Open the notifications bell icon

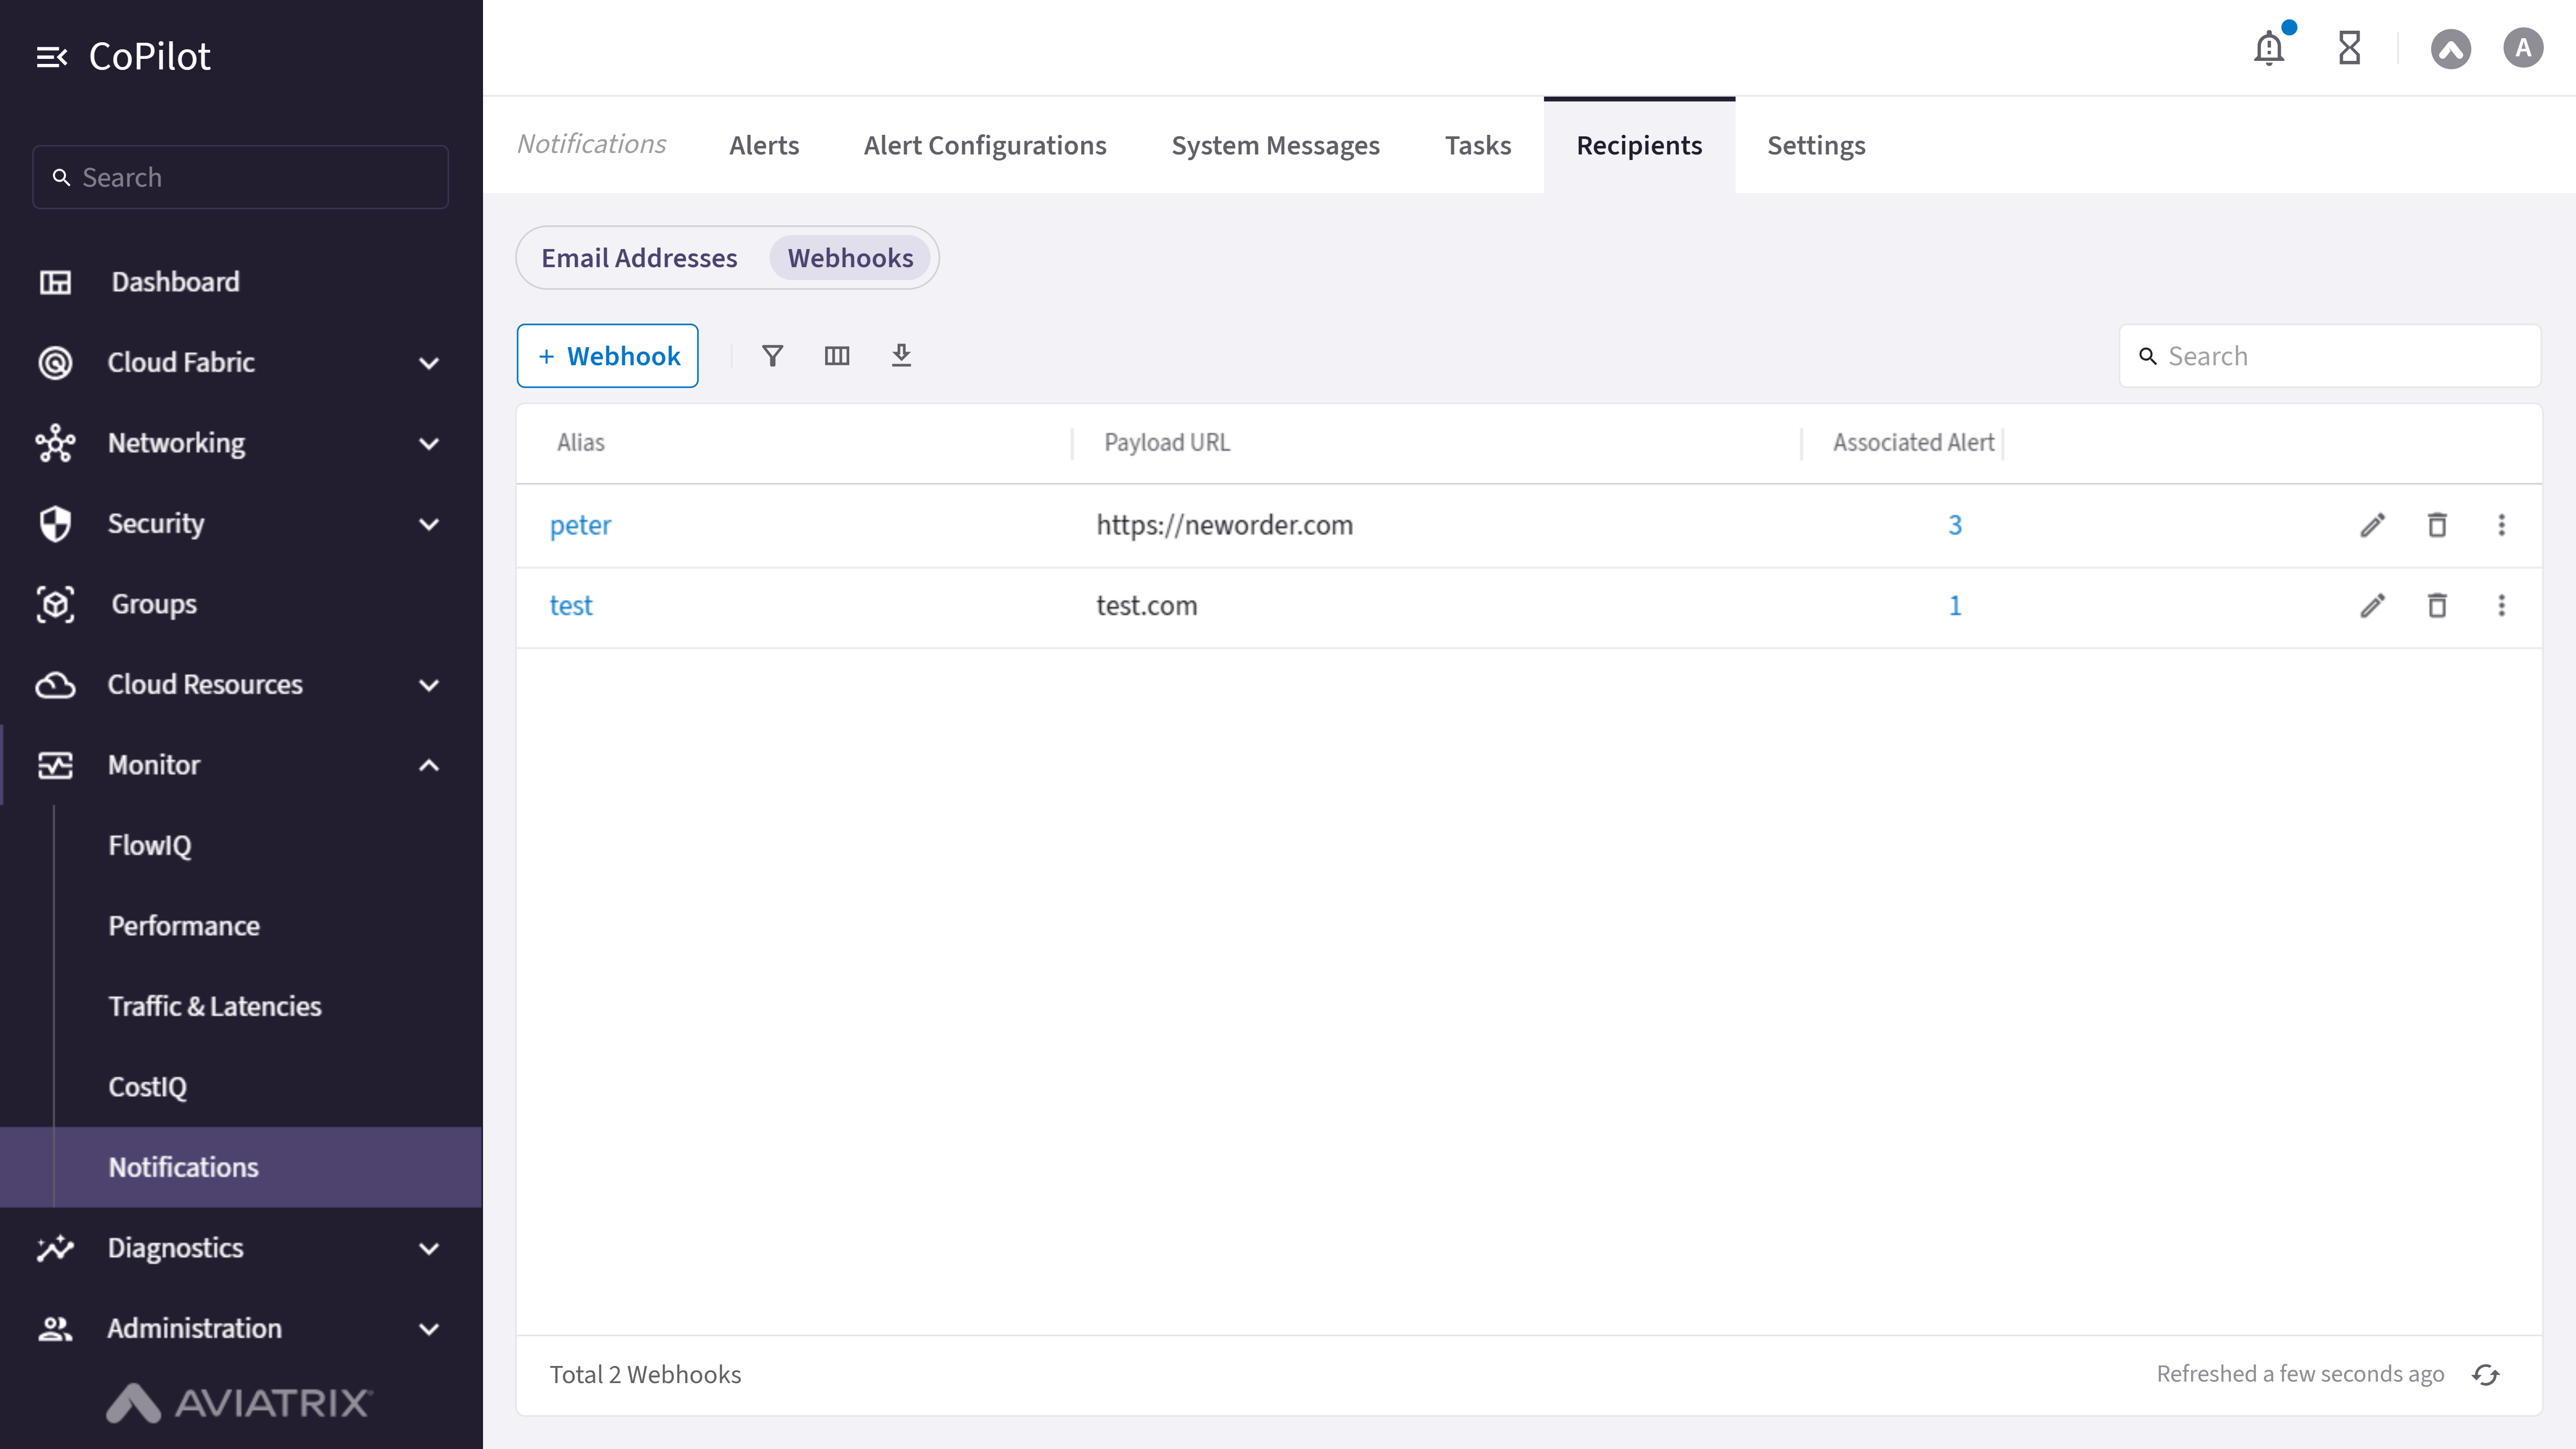coord(2269,48)
